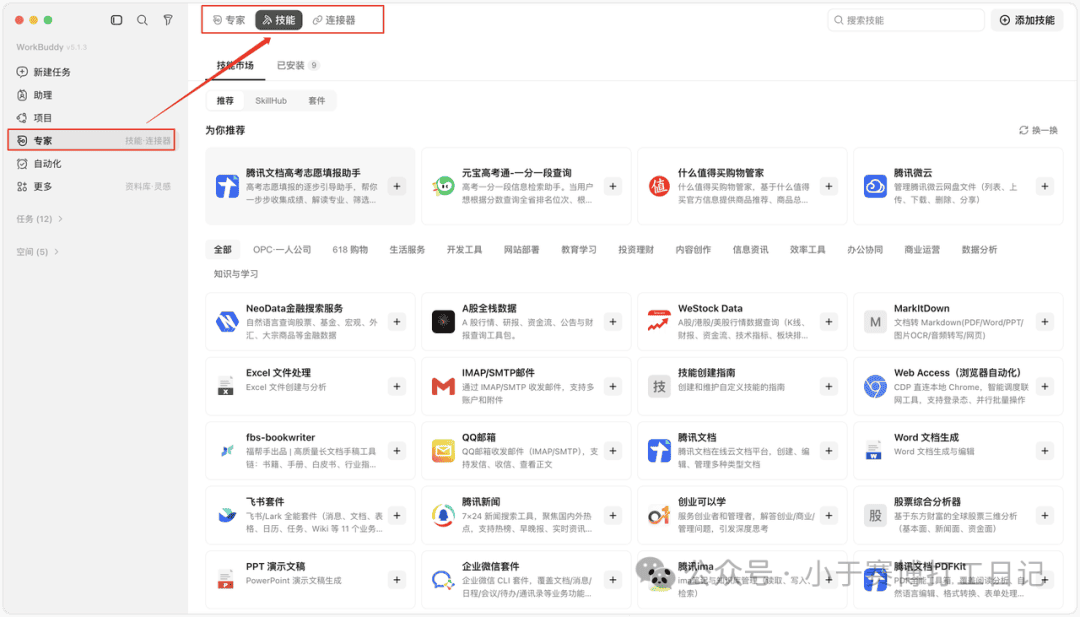Add QQ邮箱 with plus button
This screenshot has height=617, width=1080.
[x=612, y=451]
